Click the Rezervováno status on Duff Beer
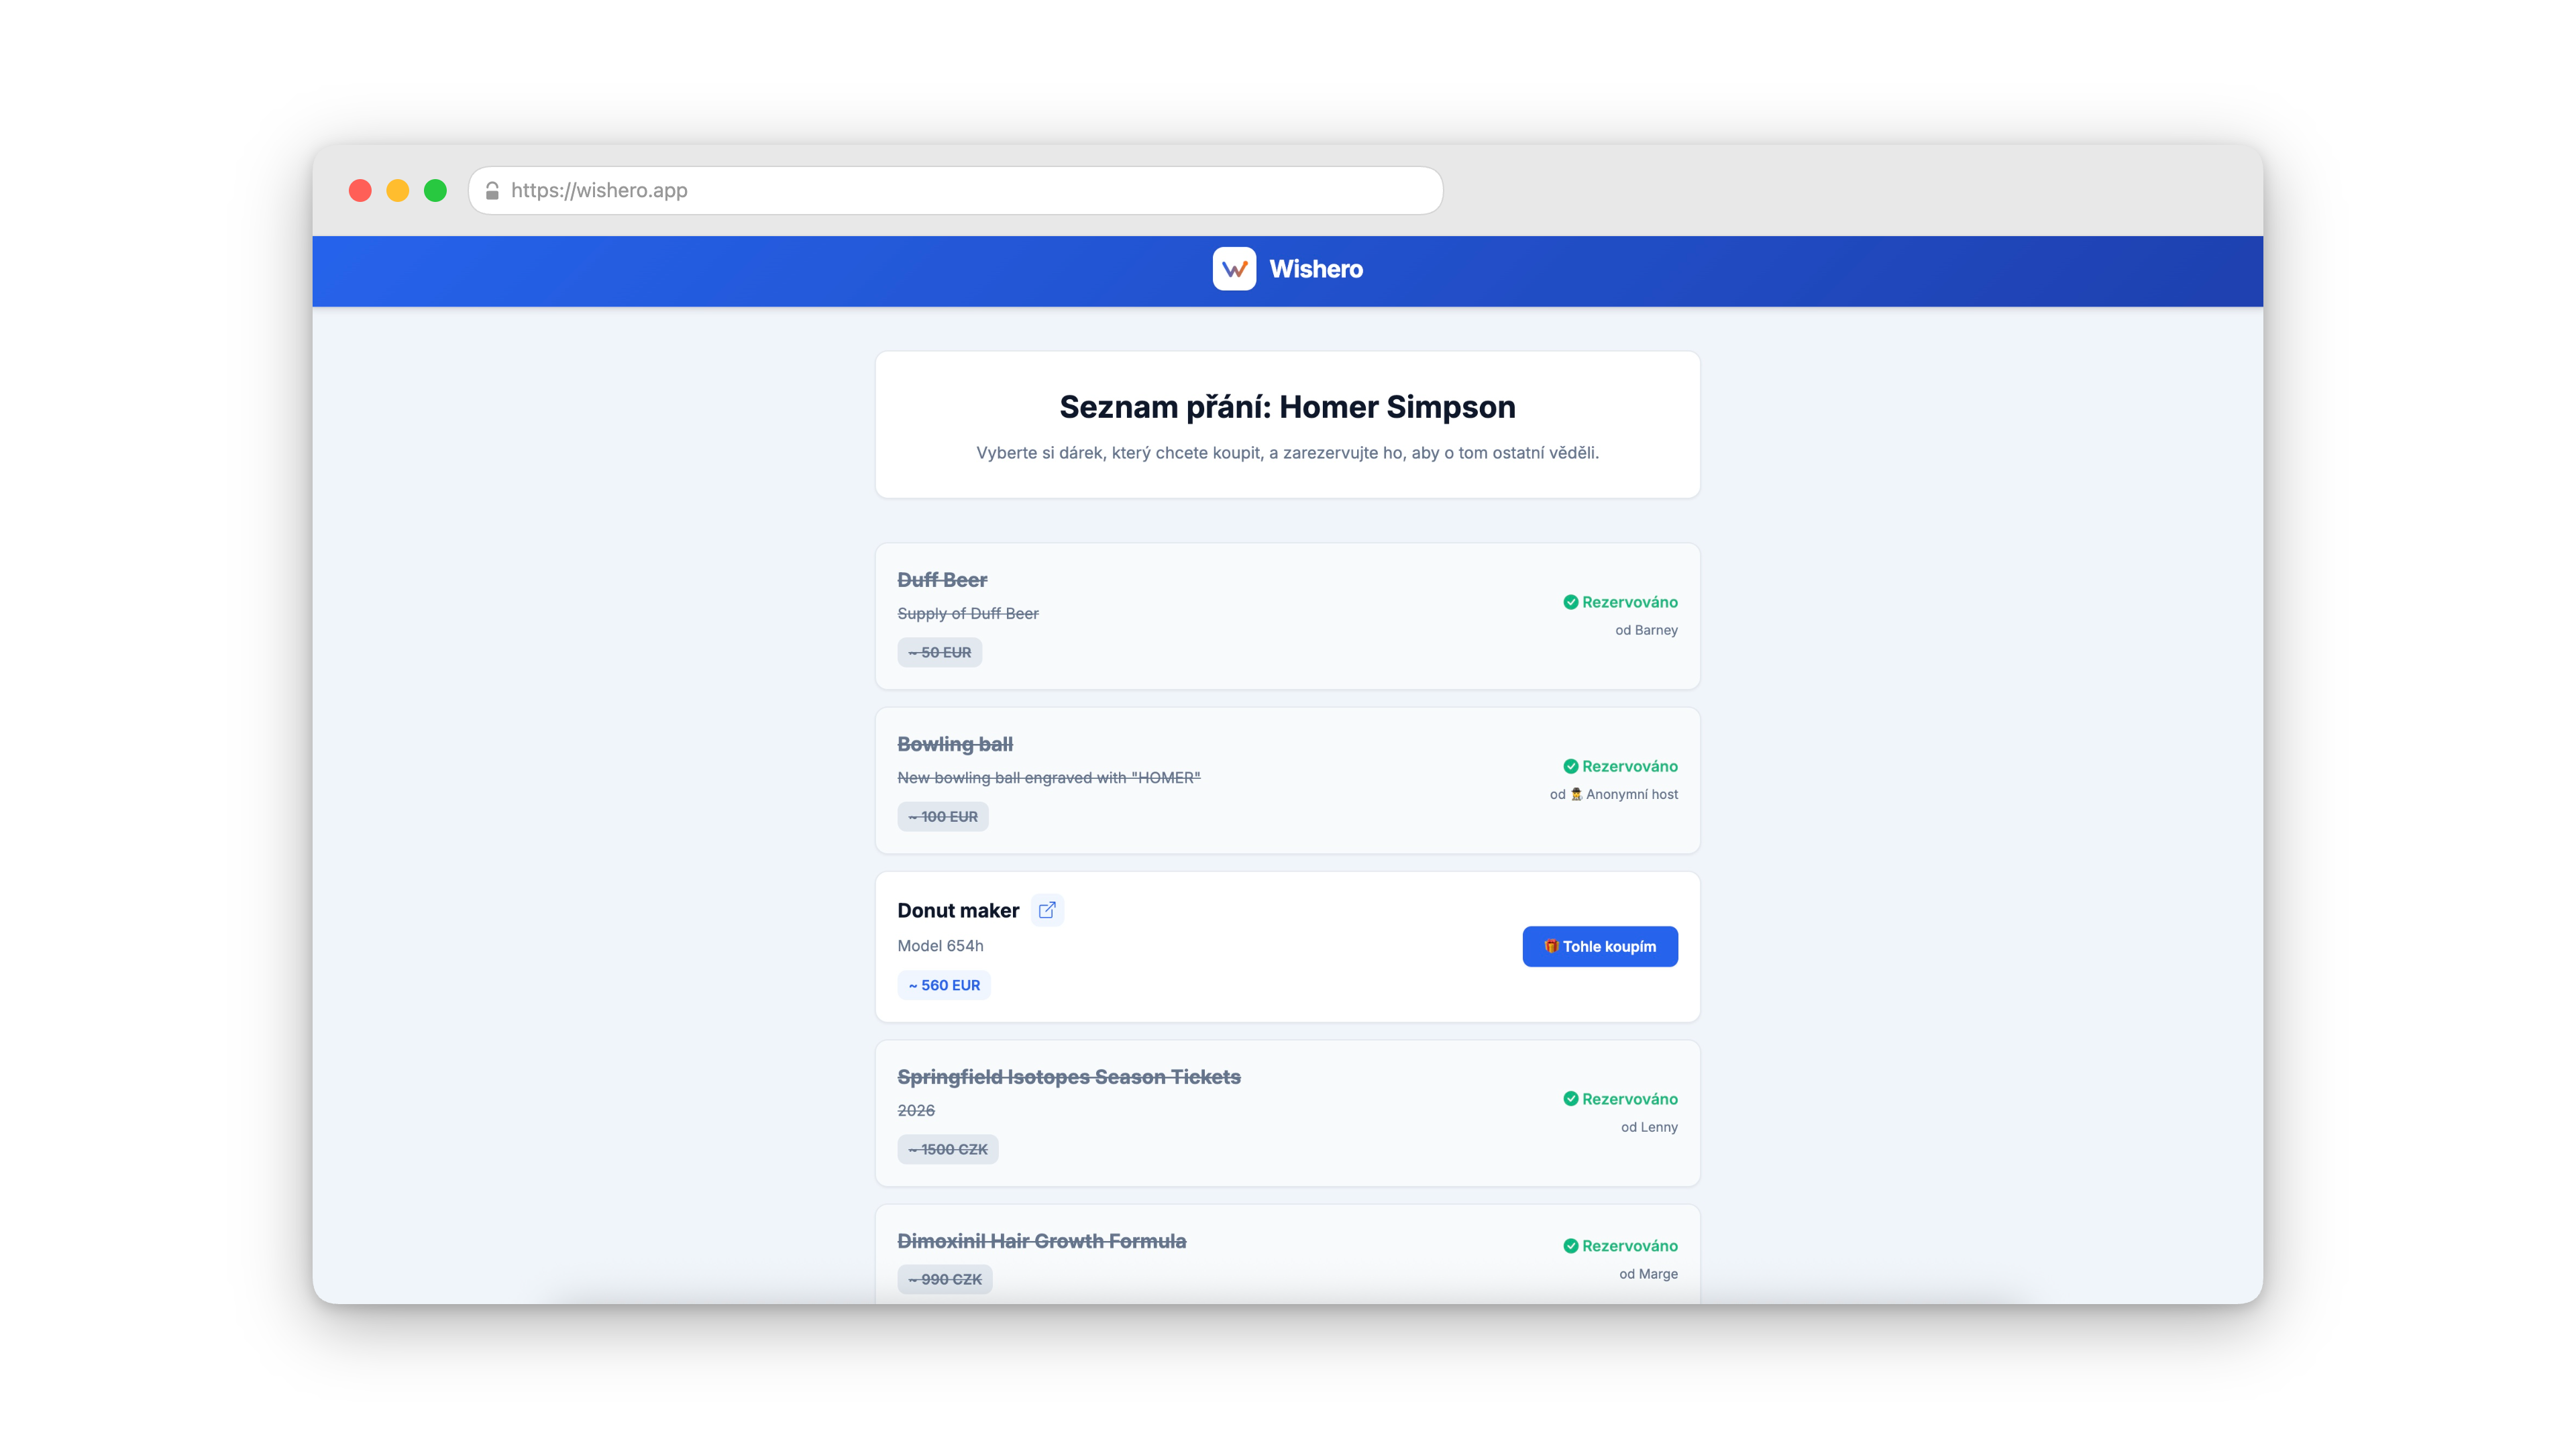Viewport: 2576px width, 1449px height. tap(1630, 602)
